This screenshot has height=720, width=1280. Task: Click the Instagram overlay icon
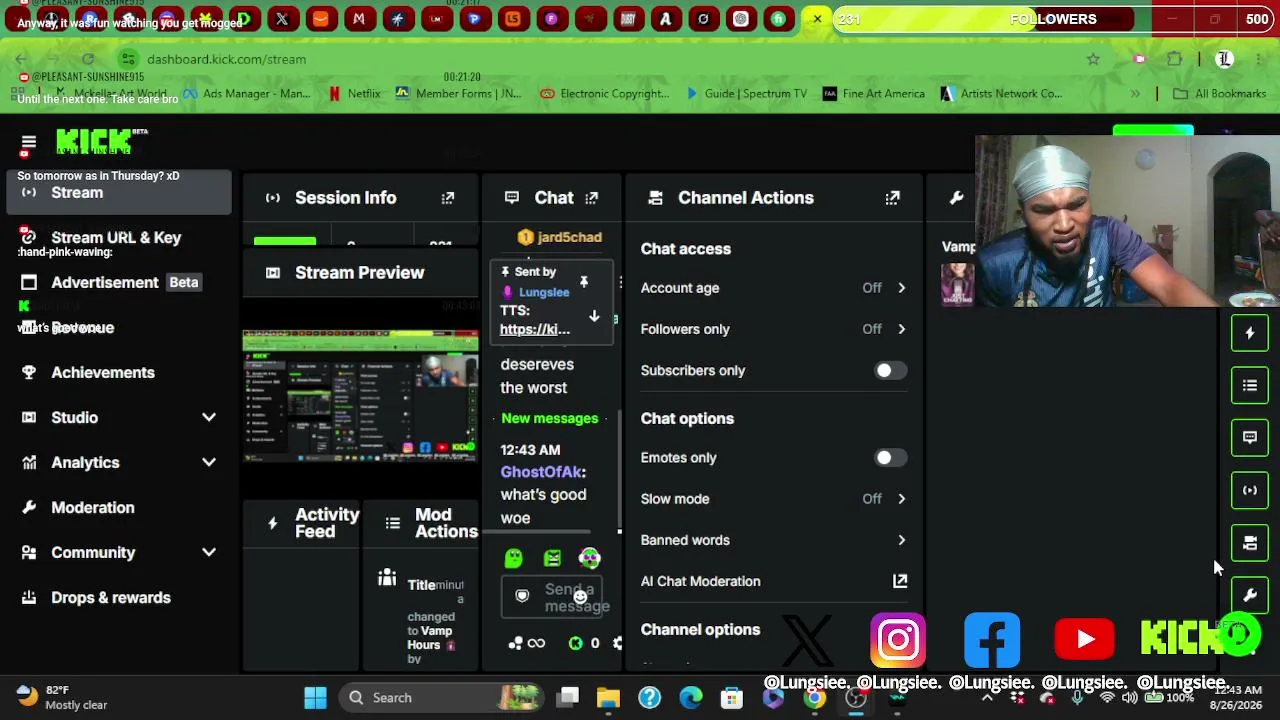click(898, 640)
